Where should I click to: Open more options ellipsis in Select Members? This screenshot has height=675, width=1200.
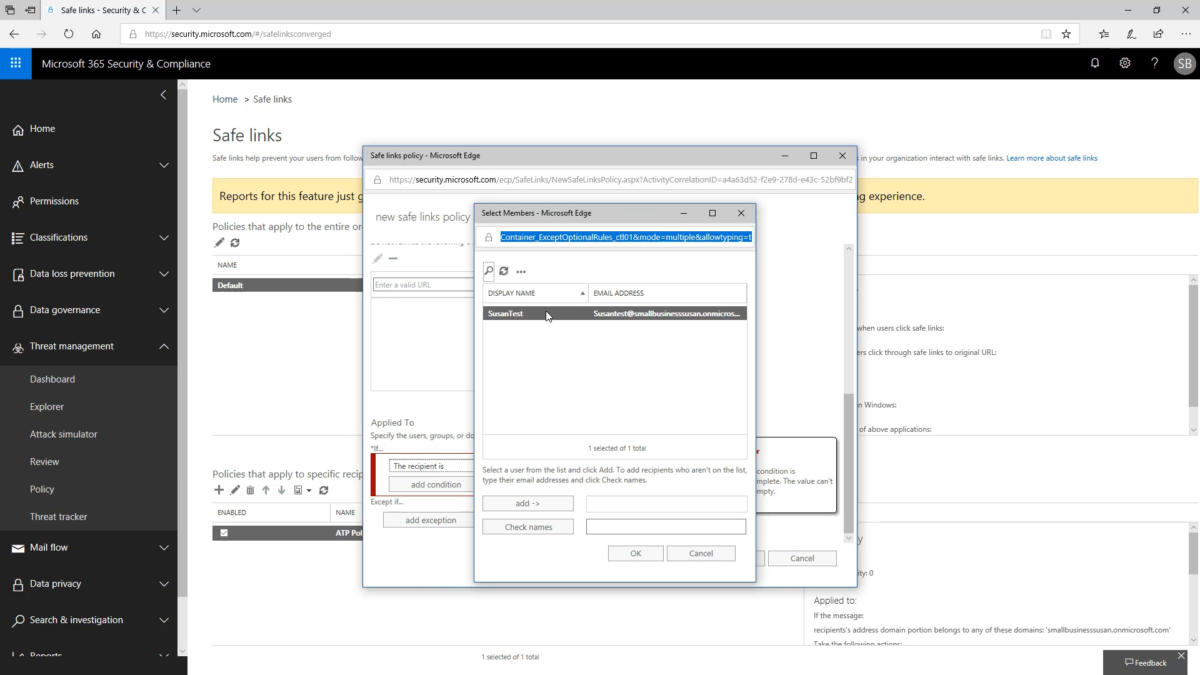coord(521,271)
